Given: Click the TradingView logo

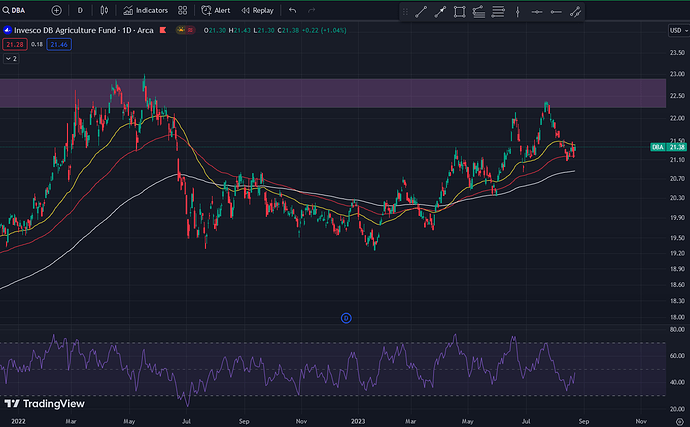Looking at the screenshot, I should 43,404.
